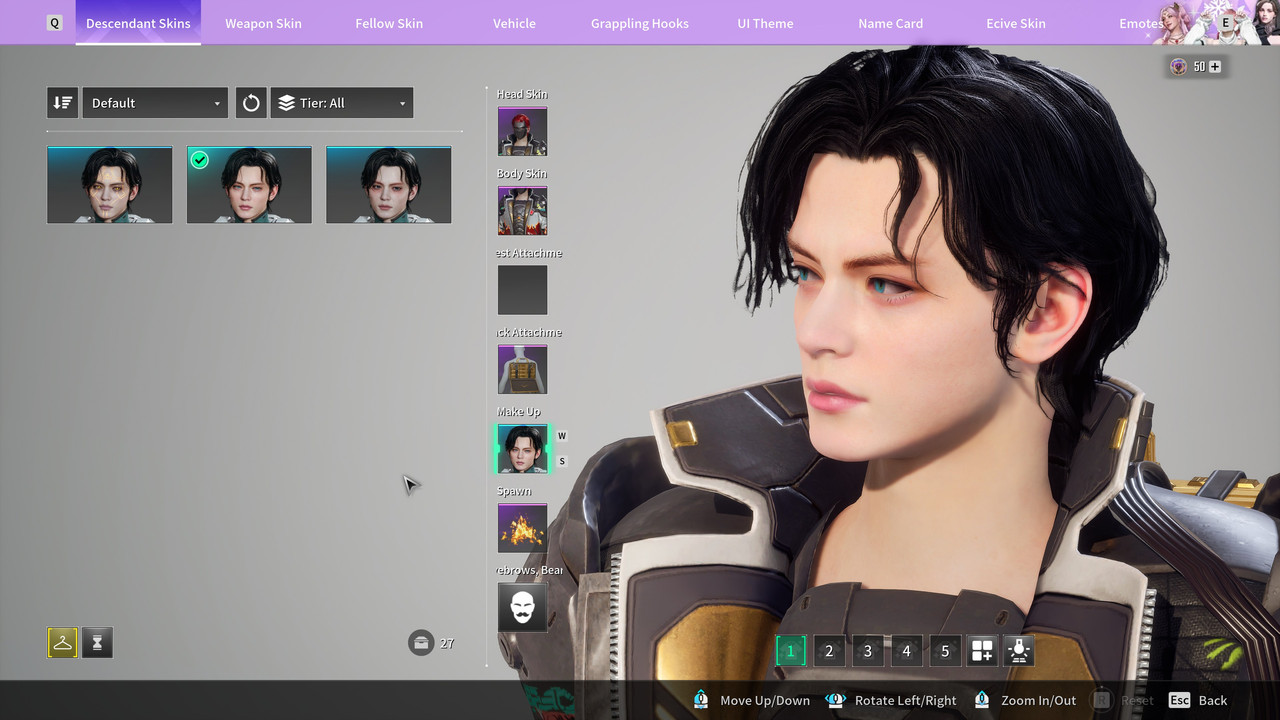Click the add preset grid-plus icon

[982, 651]
